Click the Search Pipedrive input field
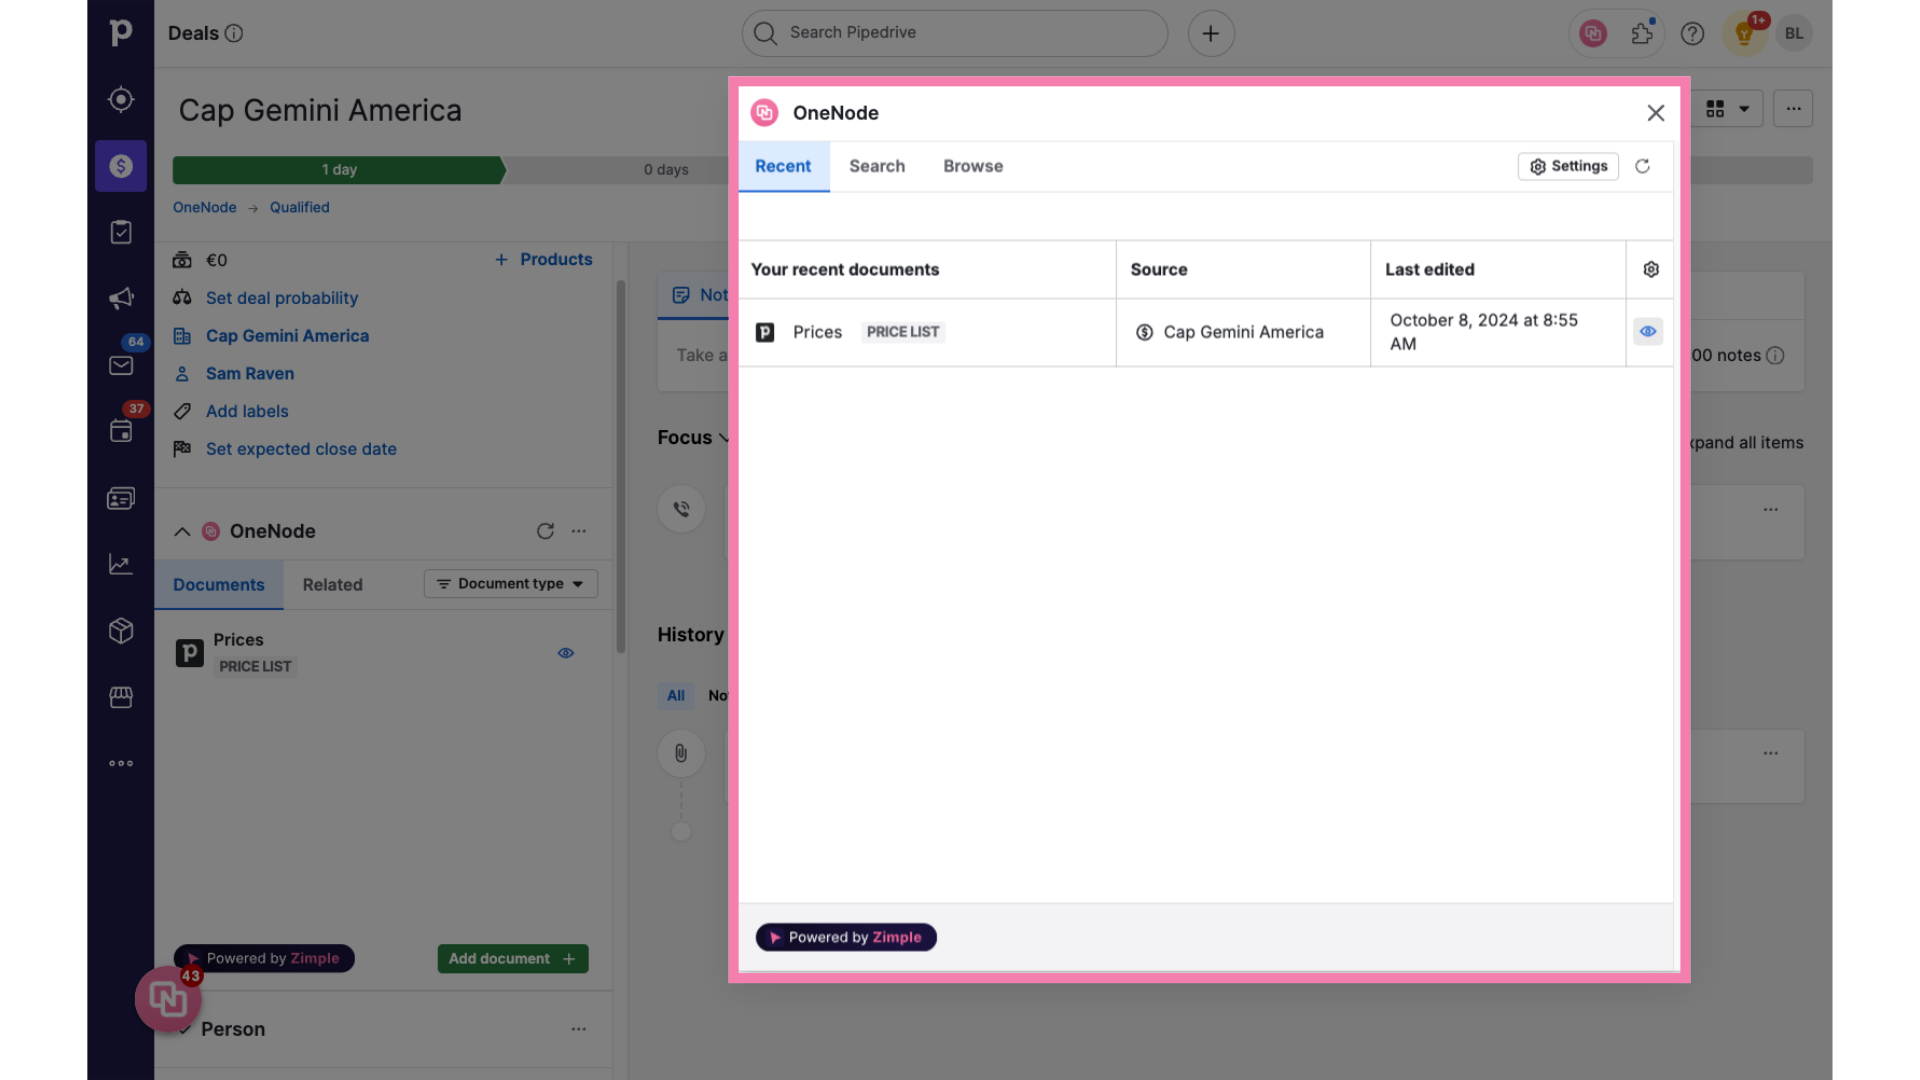 (955, 33)
